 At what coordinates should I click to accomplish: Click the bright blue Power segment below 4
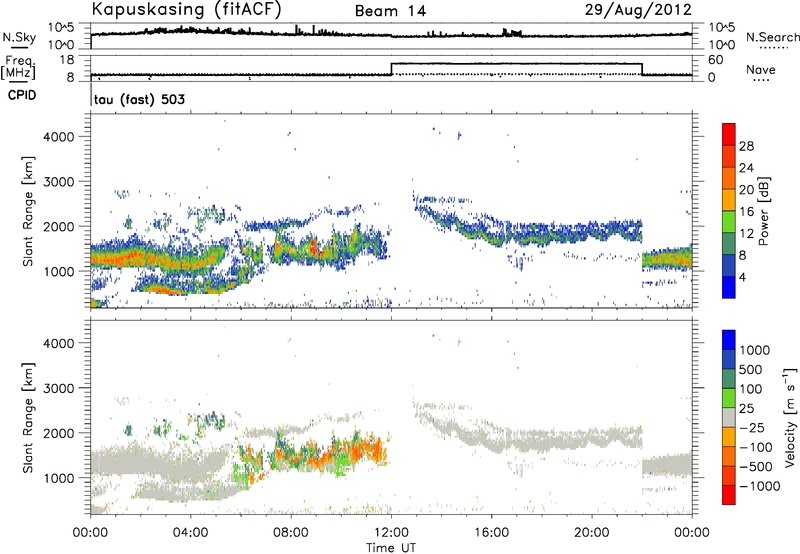(x=729, y=287)
